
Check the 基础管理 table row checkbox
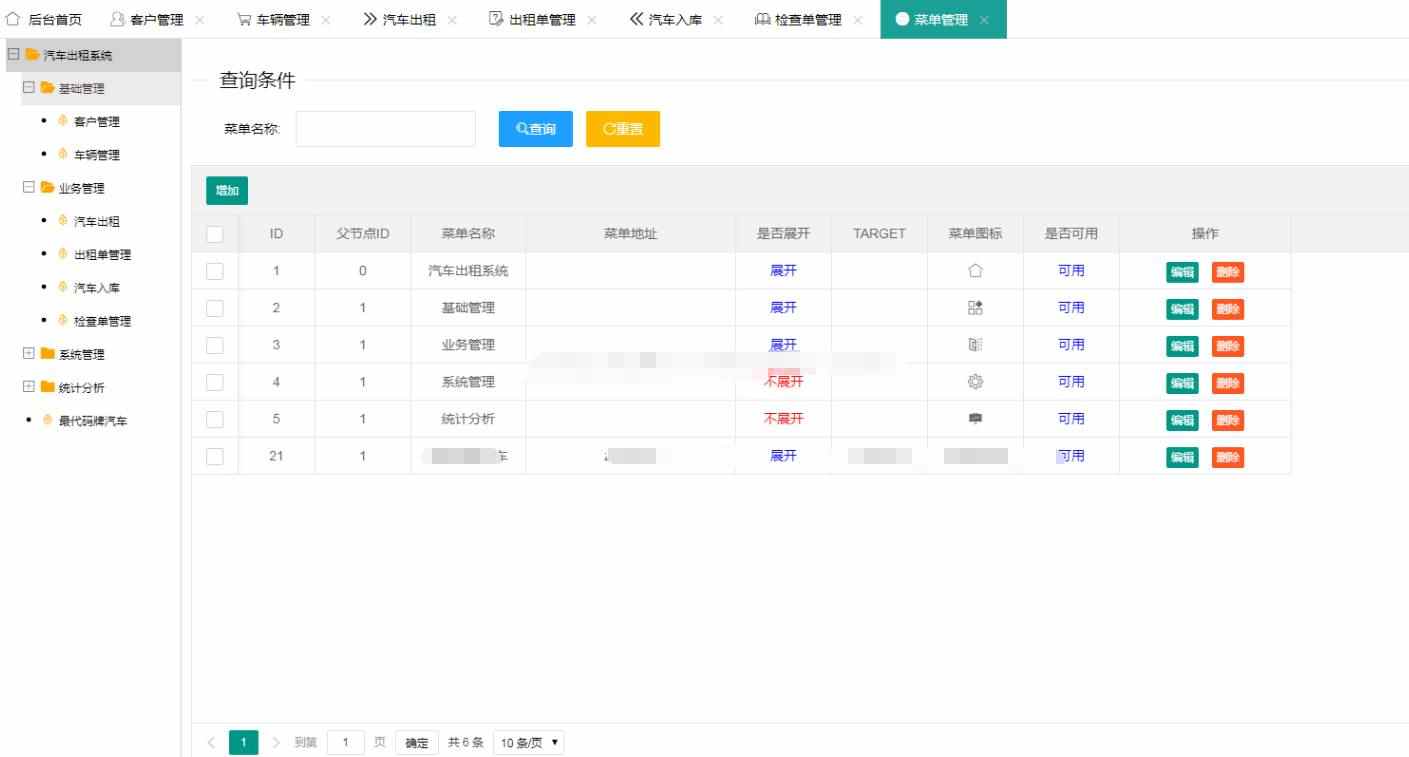click(x=215, y=308)
